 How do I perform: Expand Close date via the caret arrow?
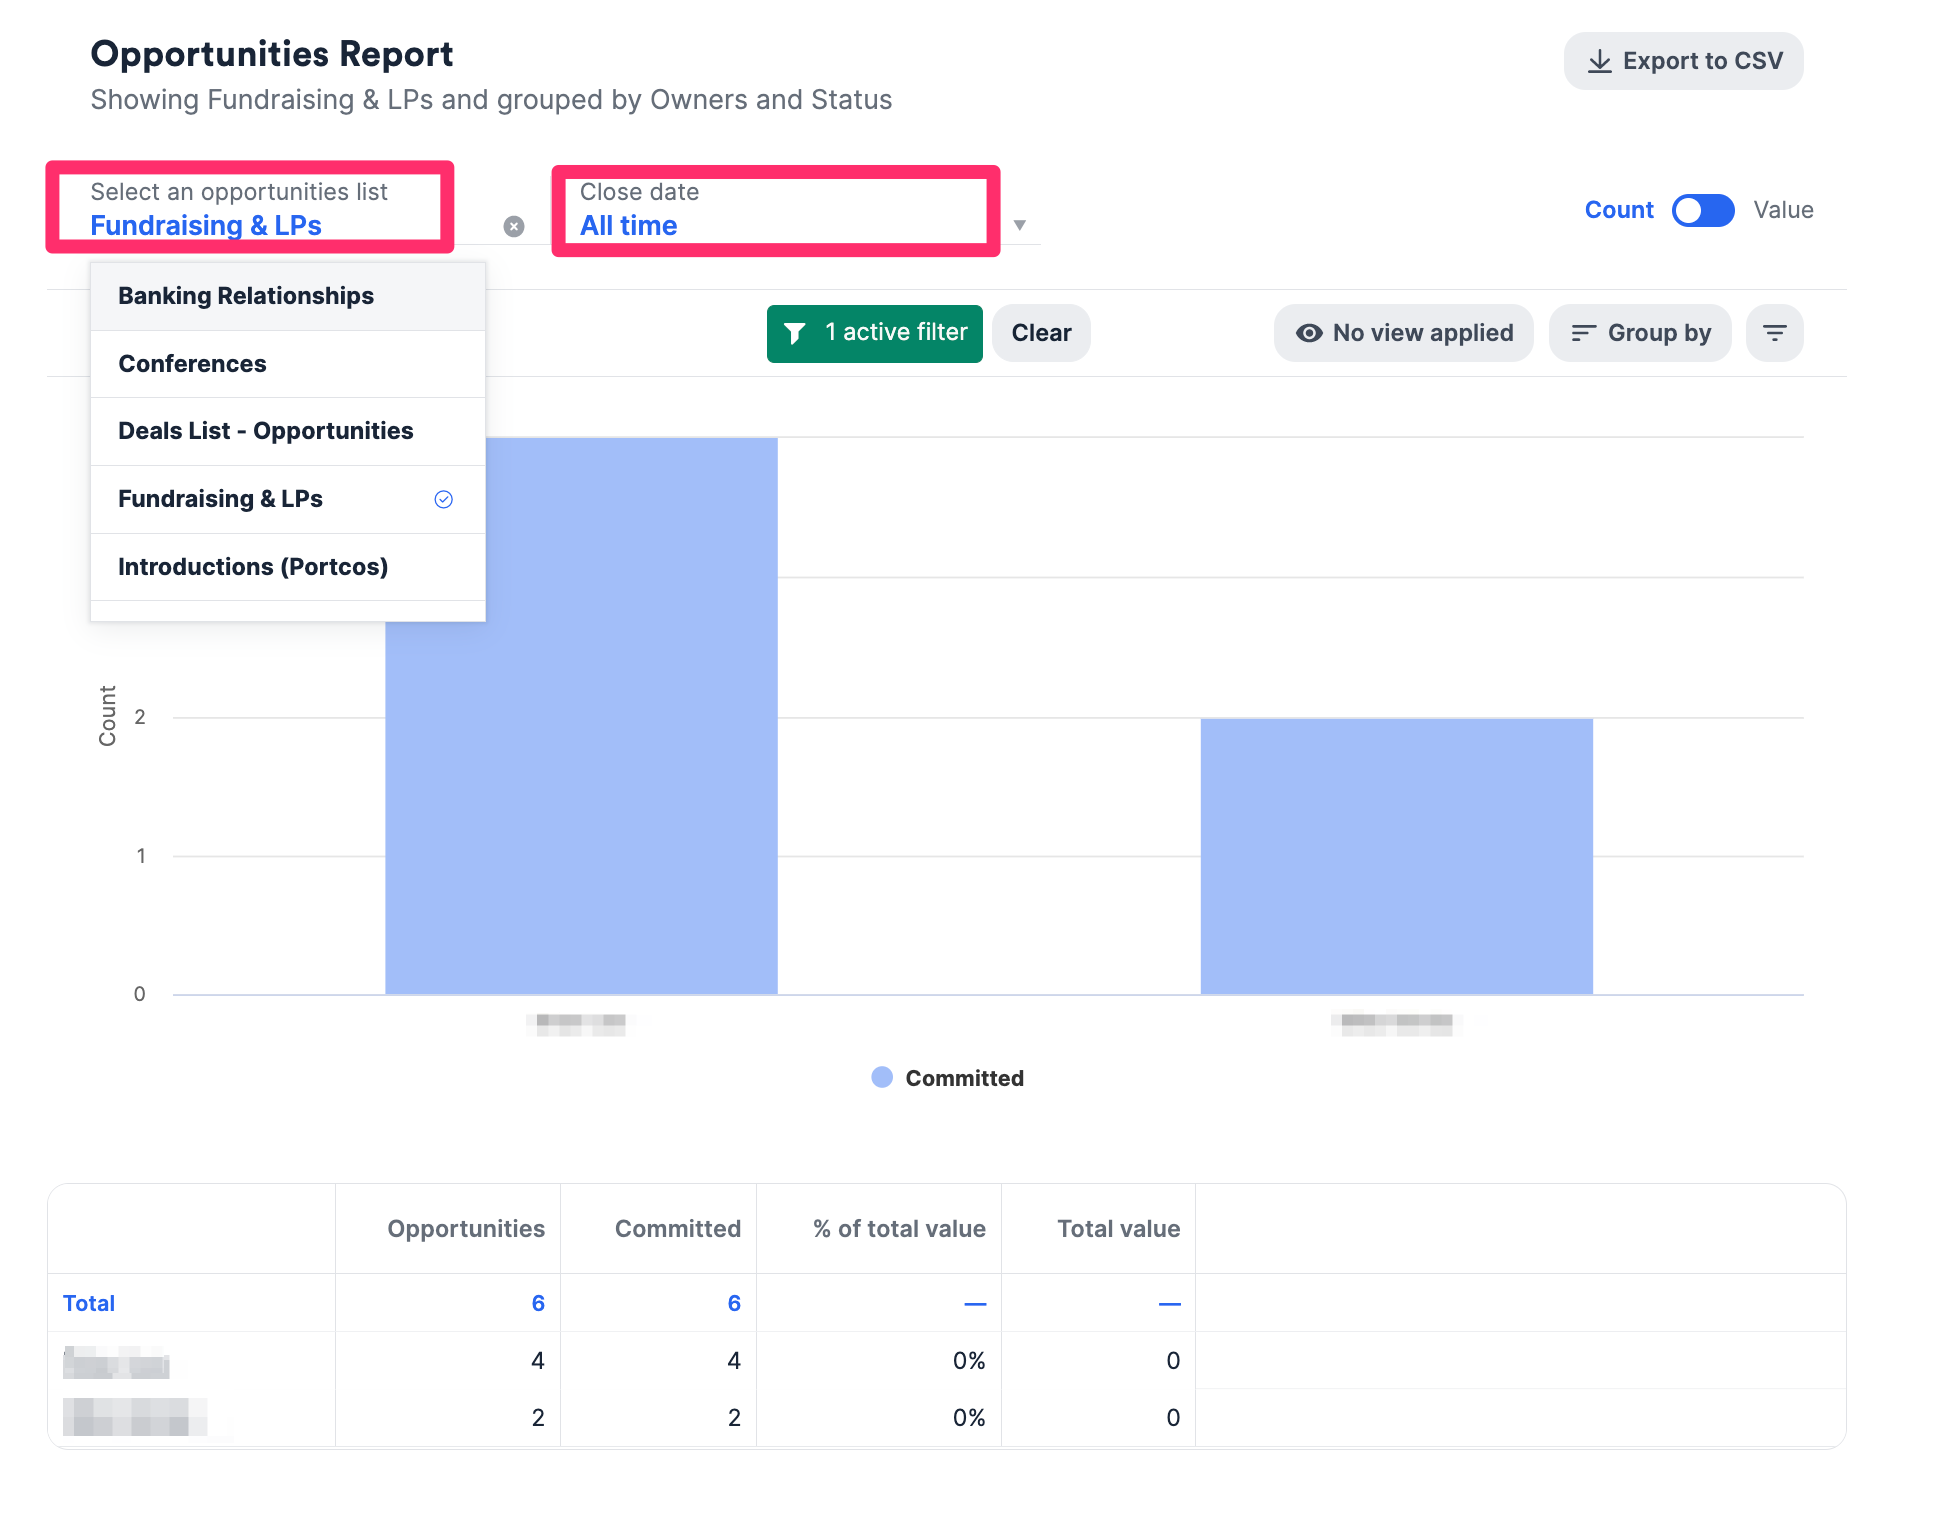[1020, 225]
